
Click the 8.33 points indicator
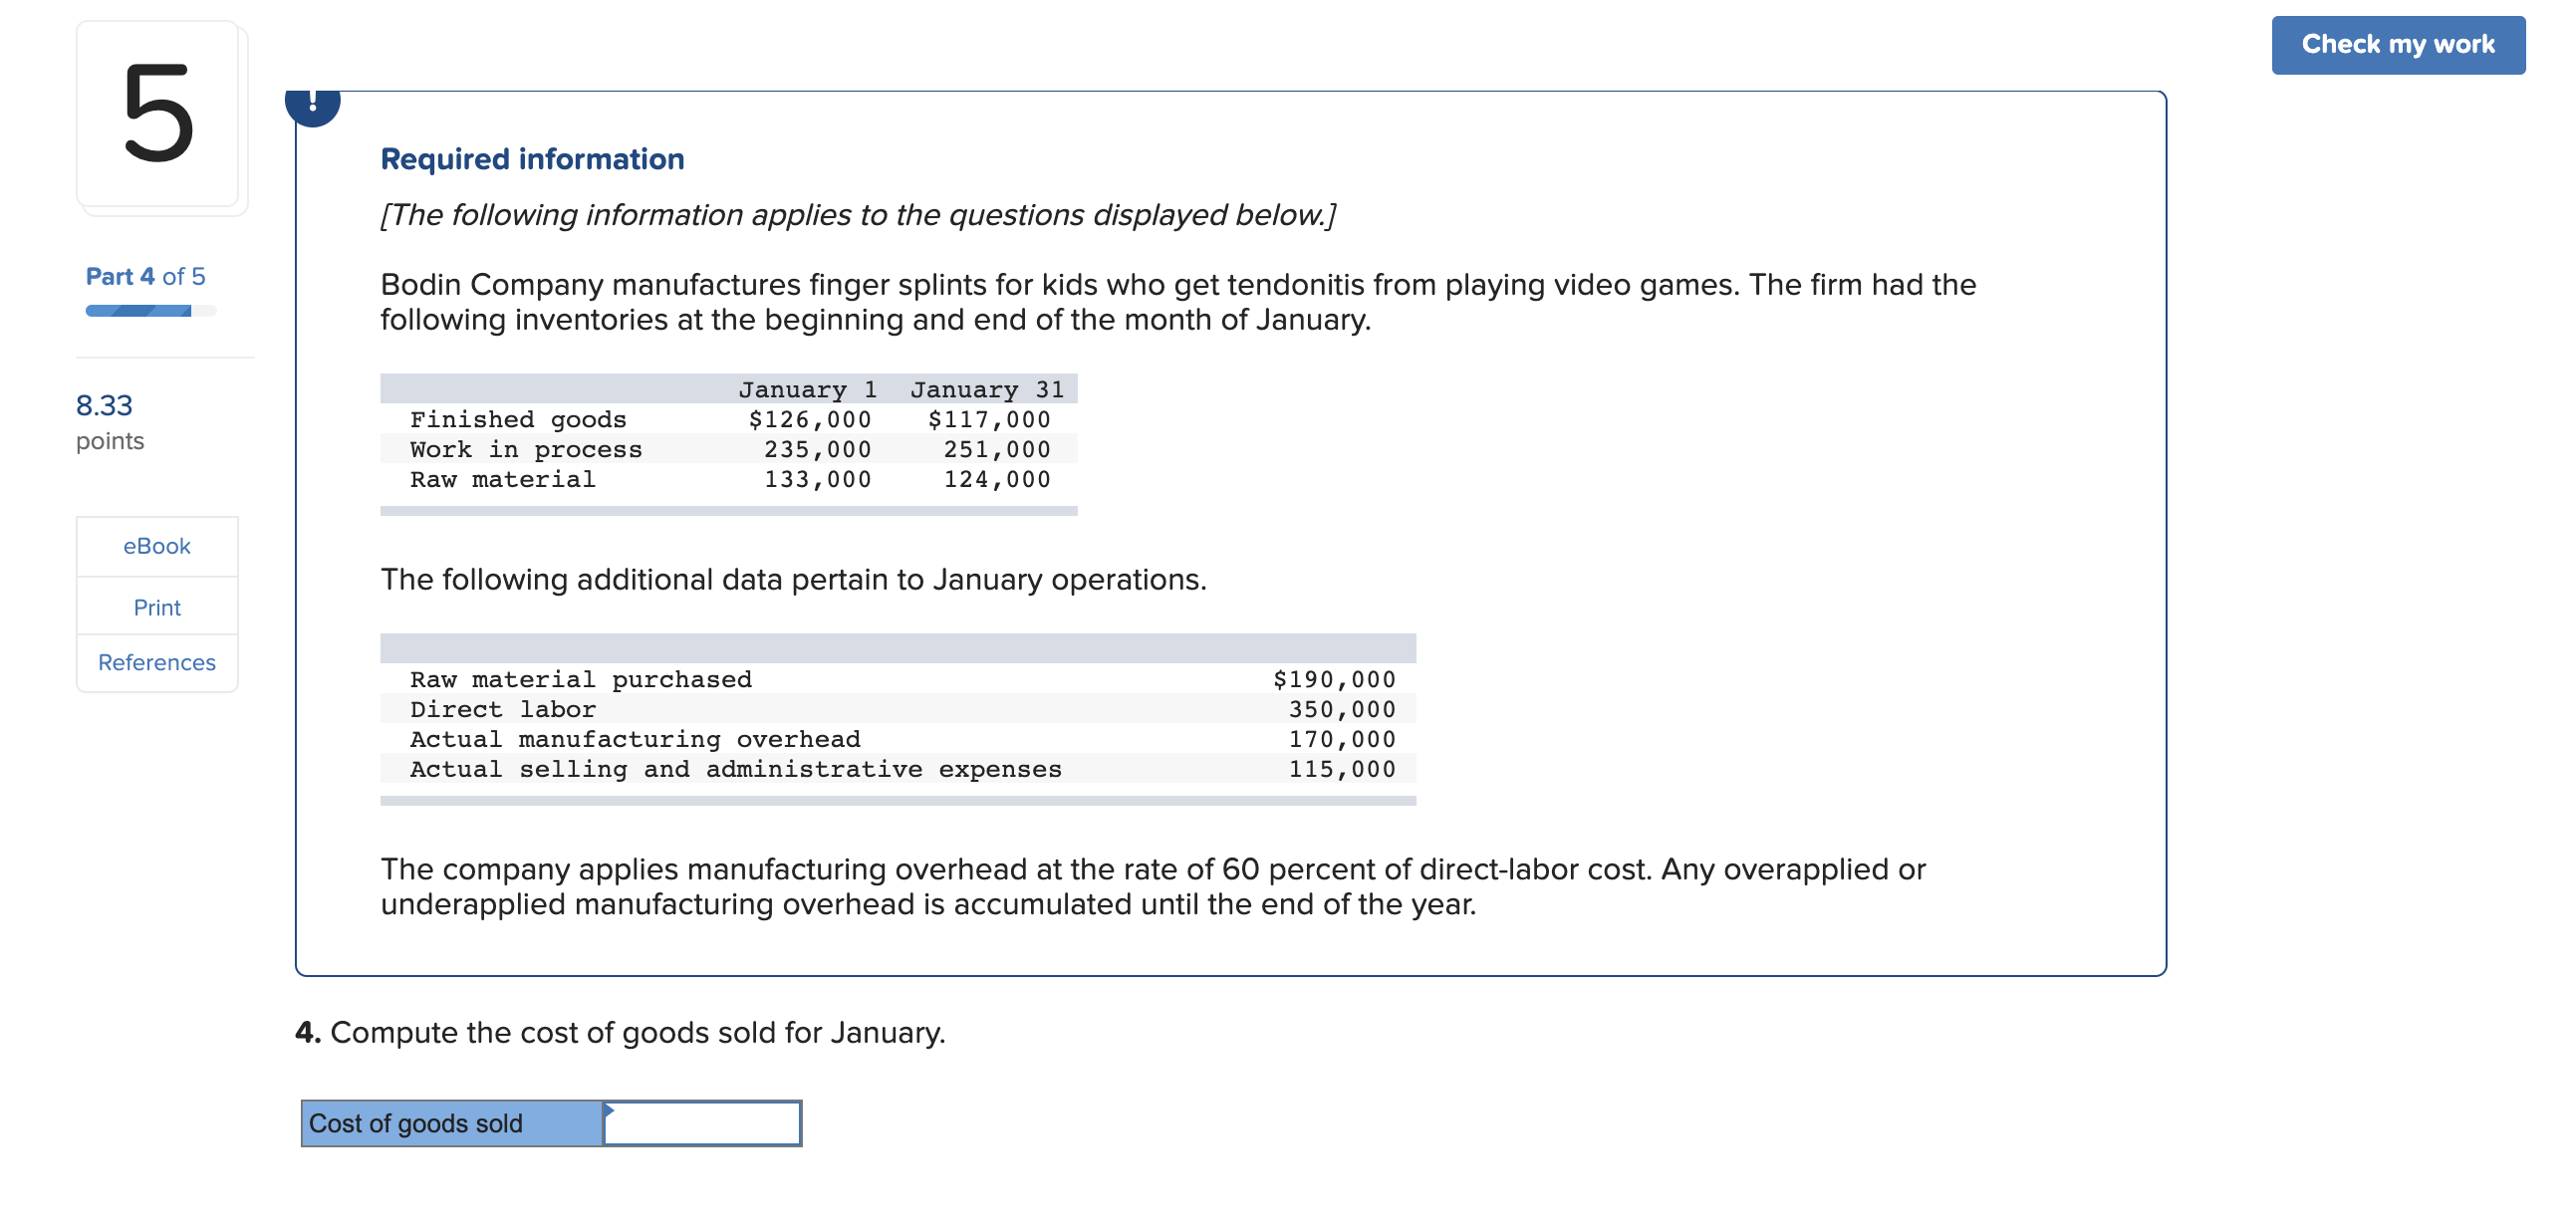click(110, 421)
